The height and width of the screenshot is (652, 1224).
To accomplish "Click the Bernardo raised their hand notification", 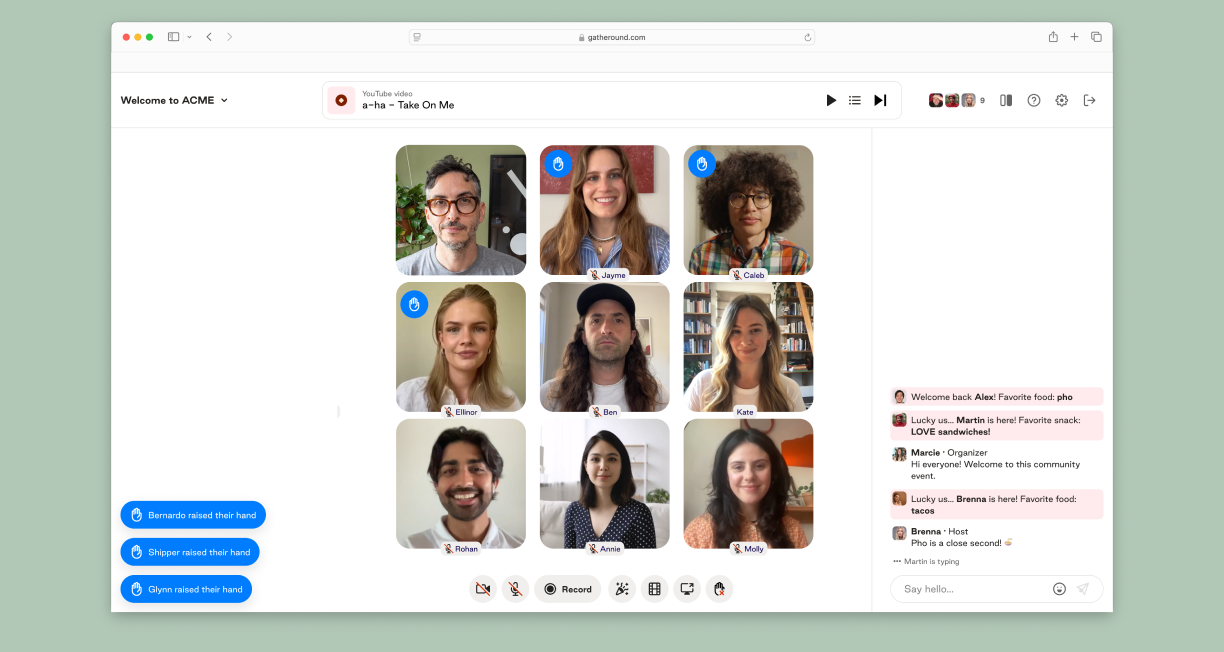I will click(193, 515).
